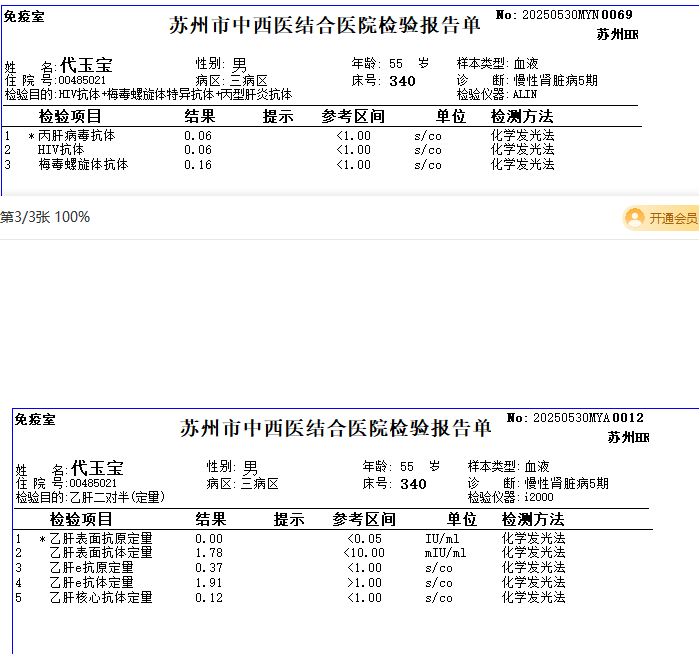Click the >1.00 reference range

[x=364, y=583]
